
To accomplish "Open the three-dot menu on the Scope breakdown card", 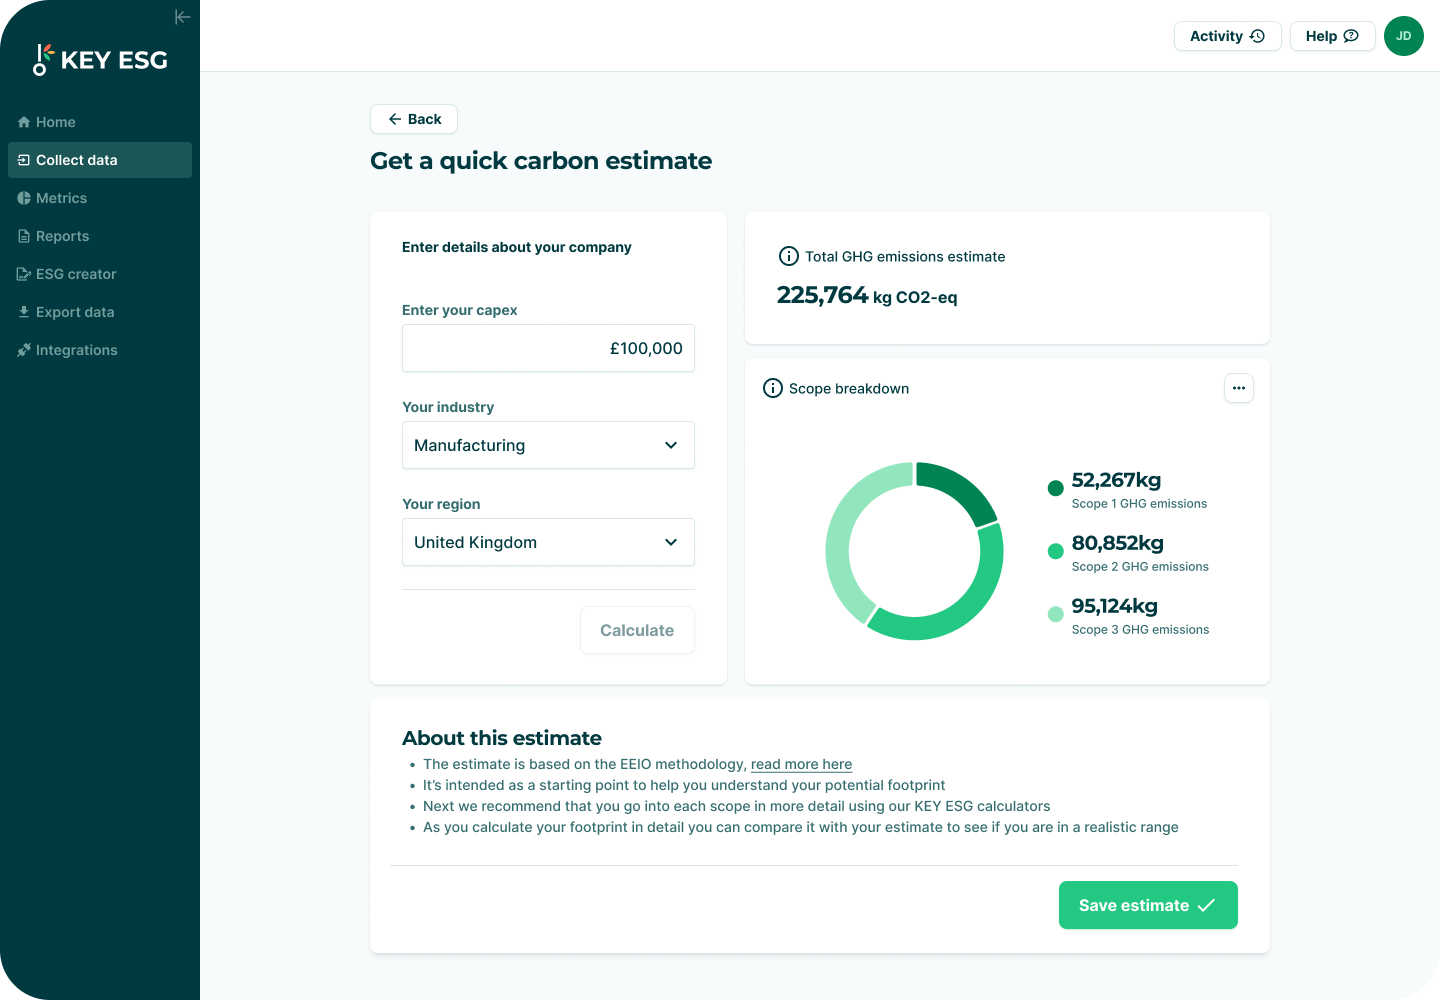I will pyautogui.click(x=1239, y=388).
